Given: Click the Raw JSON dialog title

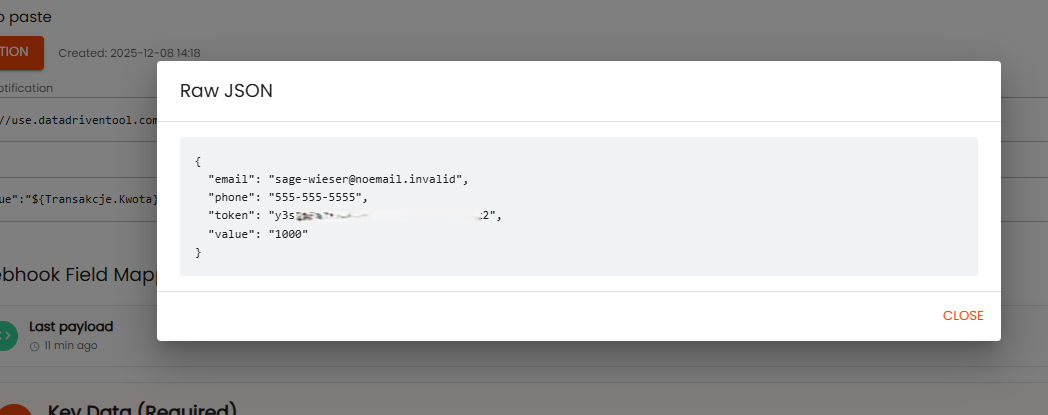Looking at the screenshot, I should click(226, 91).
